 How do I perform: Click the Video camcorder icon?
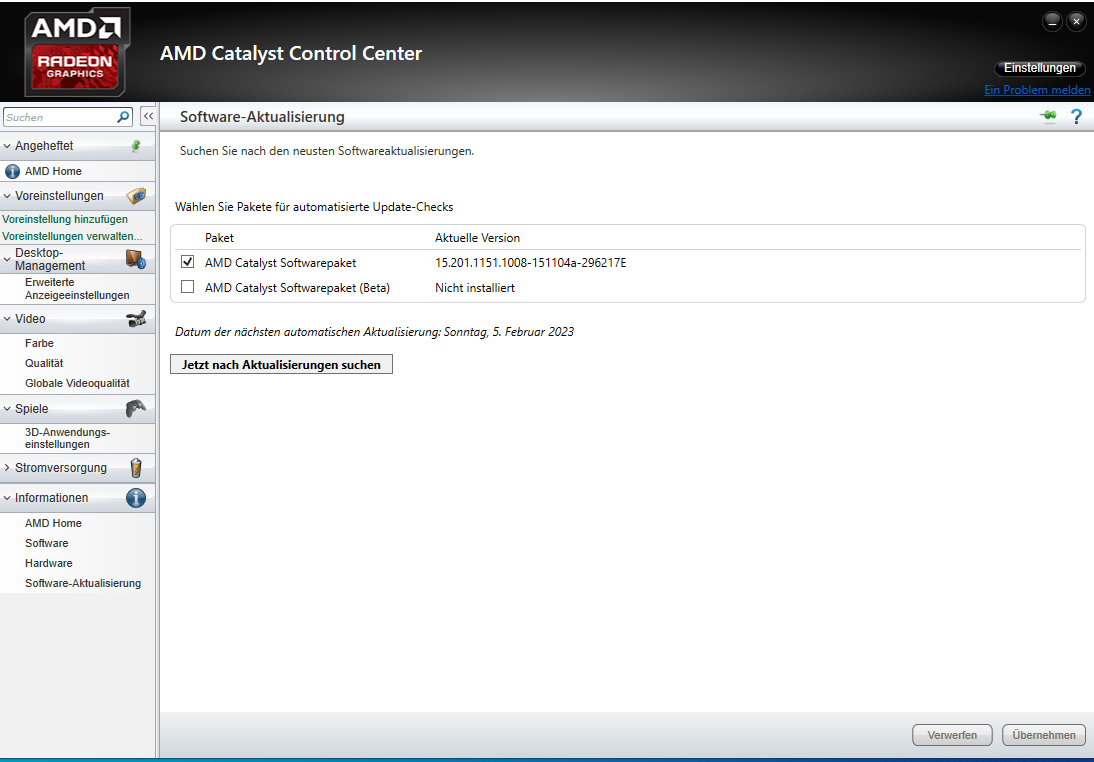tap(136, 319)
